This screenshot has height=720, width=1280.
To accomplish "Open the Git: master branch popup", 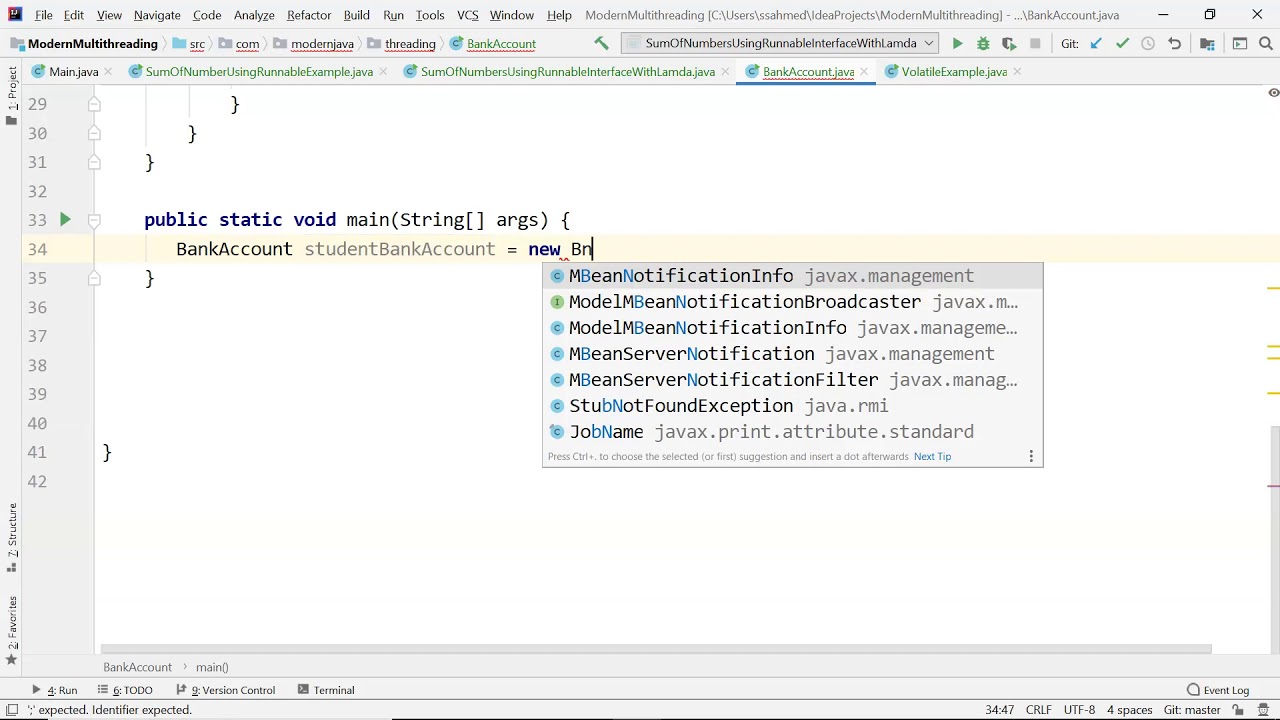I will click(x=1191, y=710).
